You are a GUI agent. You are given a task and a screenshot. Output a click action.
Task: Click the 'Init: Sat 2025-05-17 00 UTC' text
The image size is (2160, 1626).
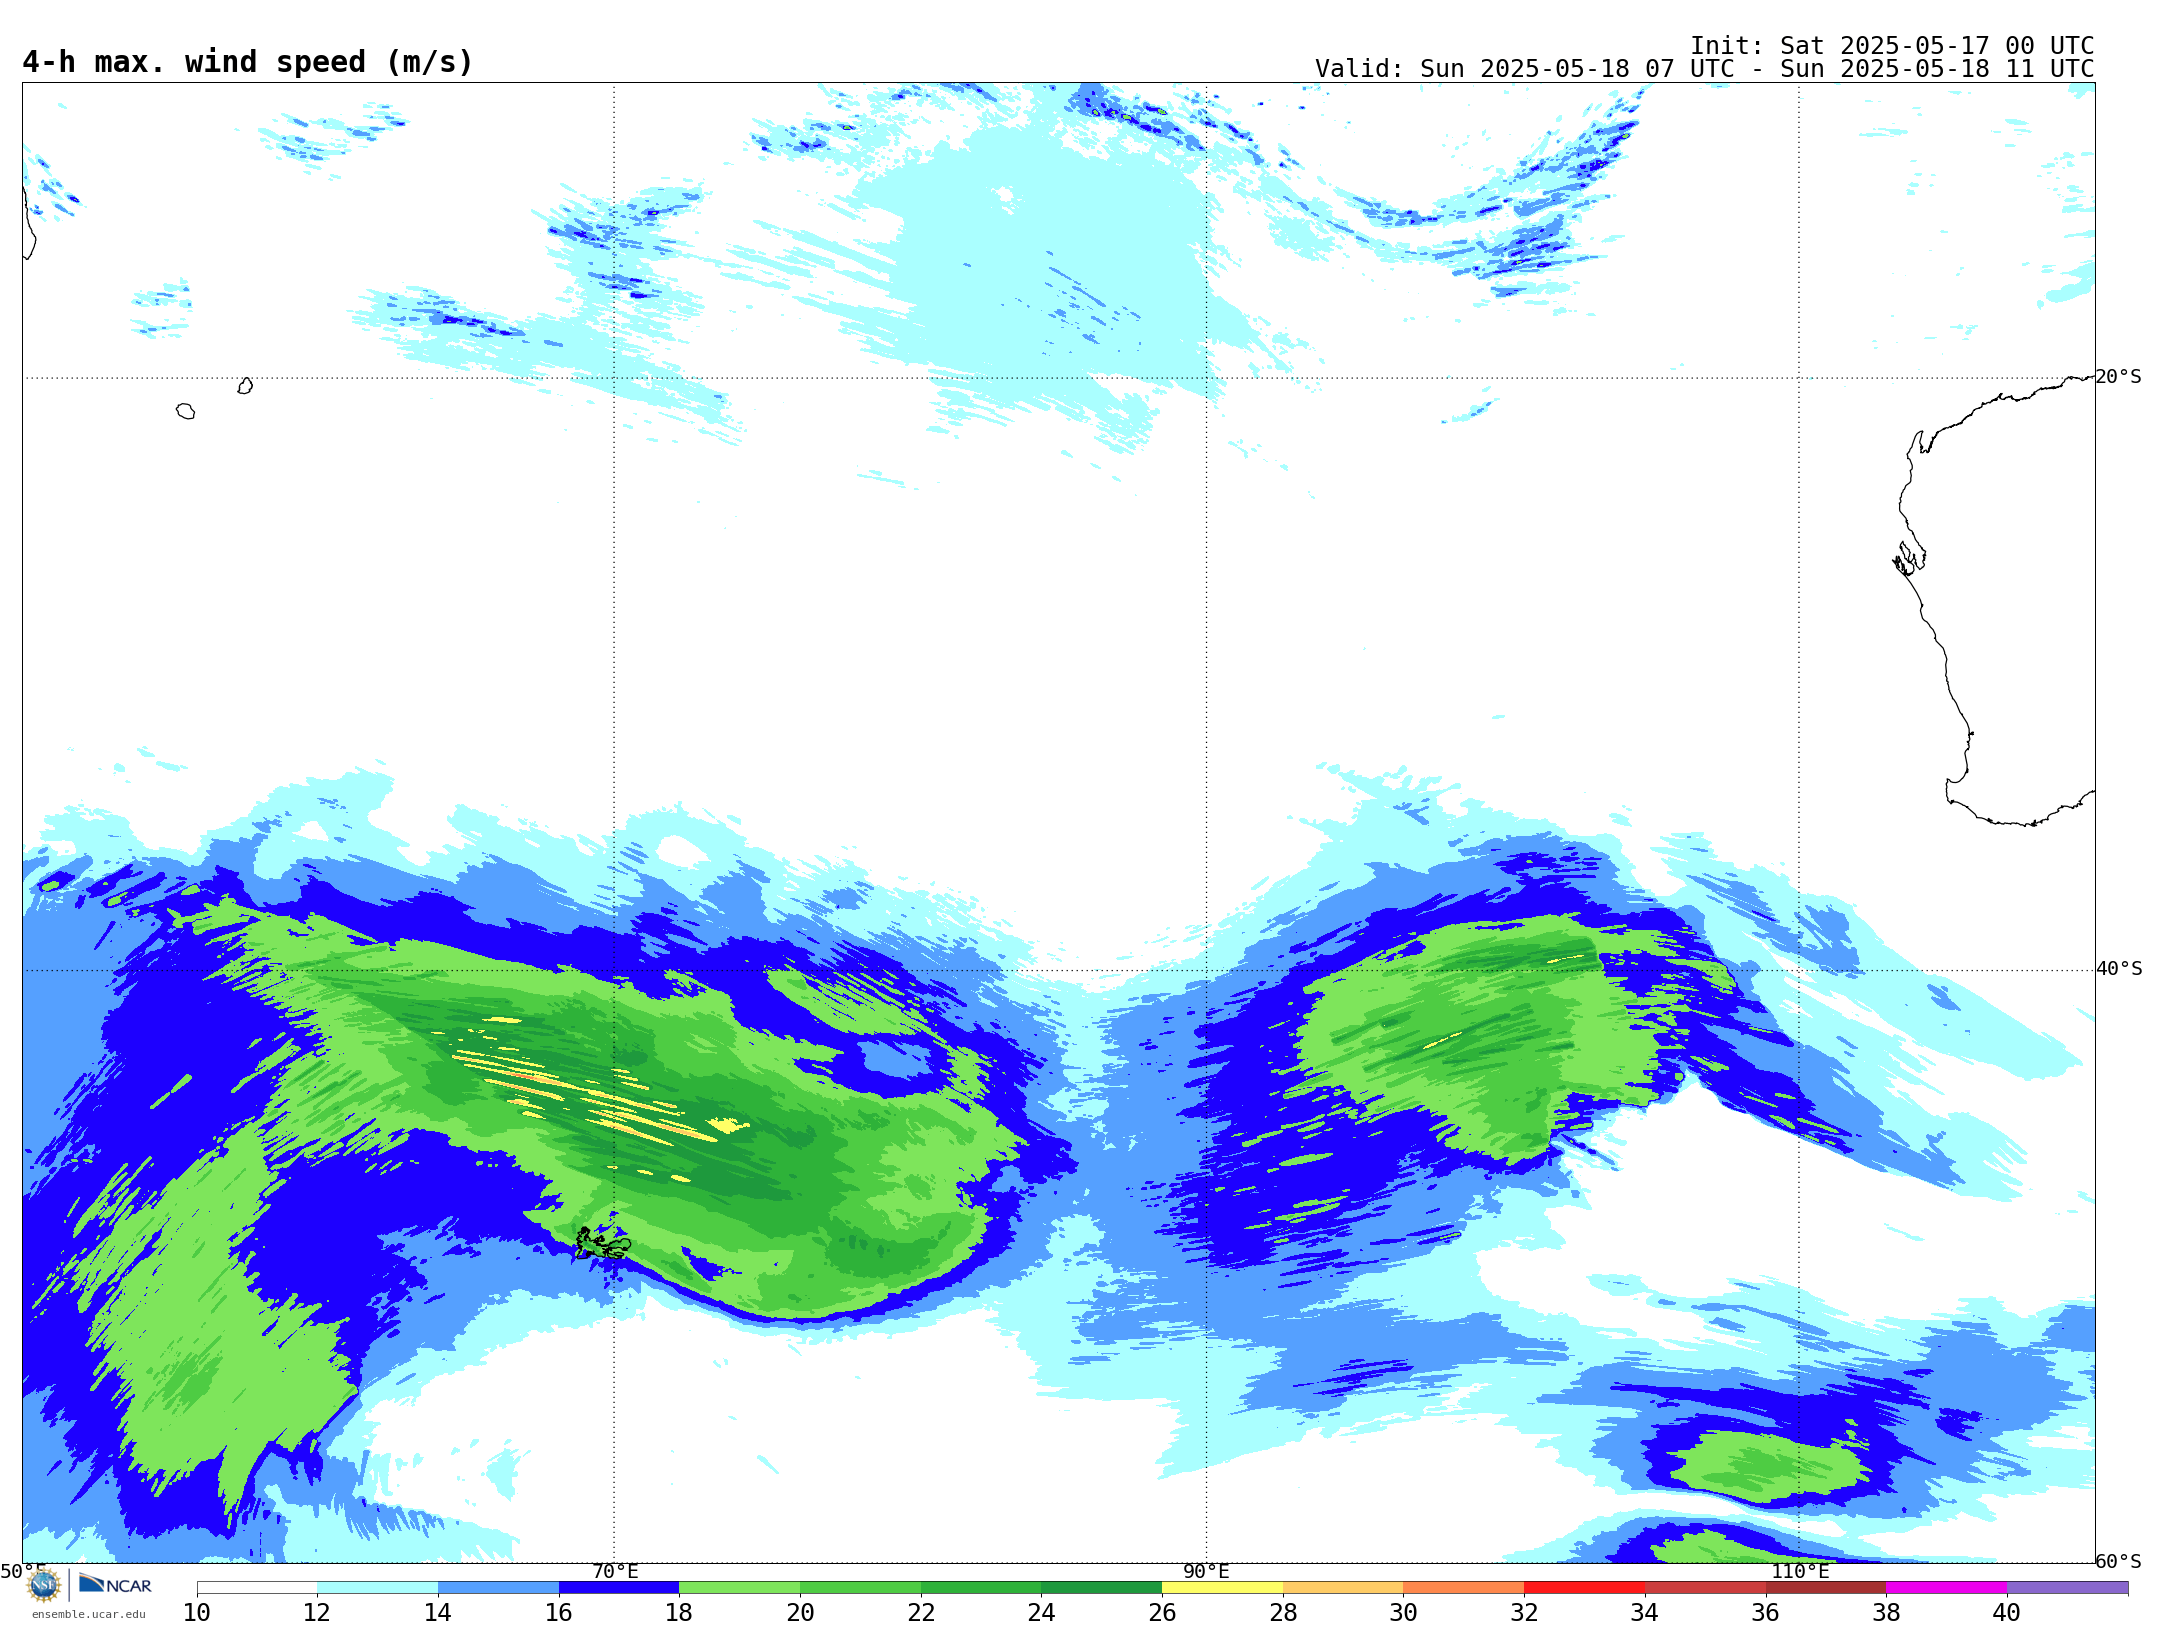click(1892, 46)
